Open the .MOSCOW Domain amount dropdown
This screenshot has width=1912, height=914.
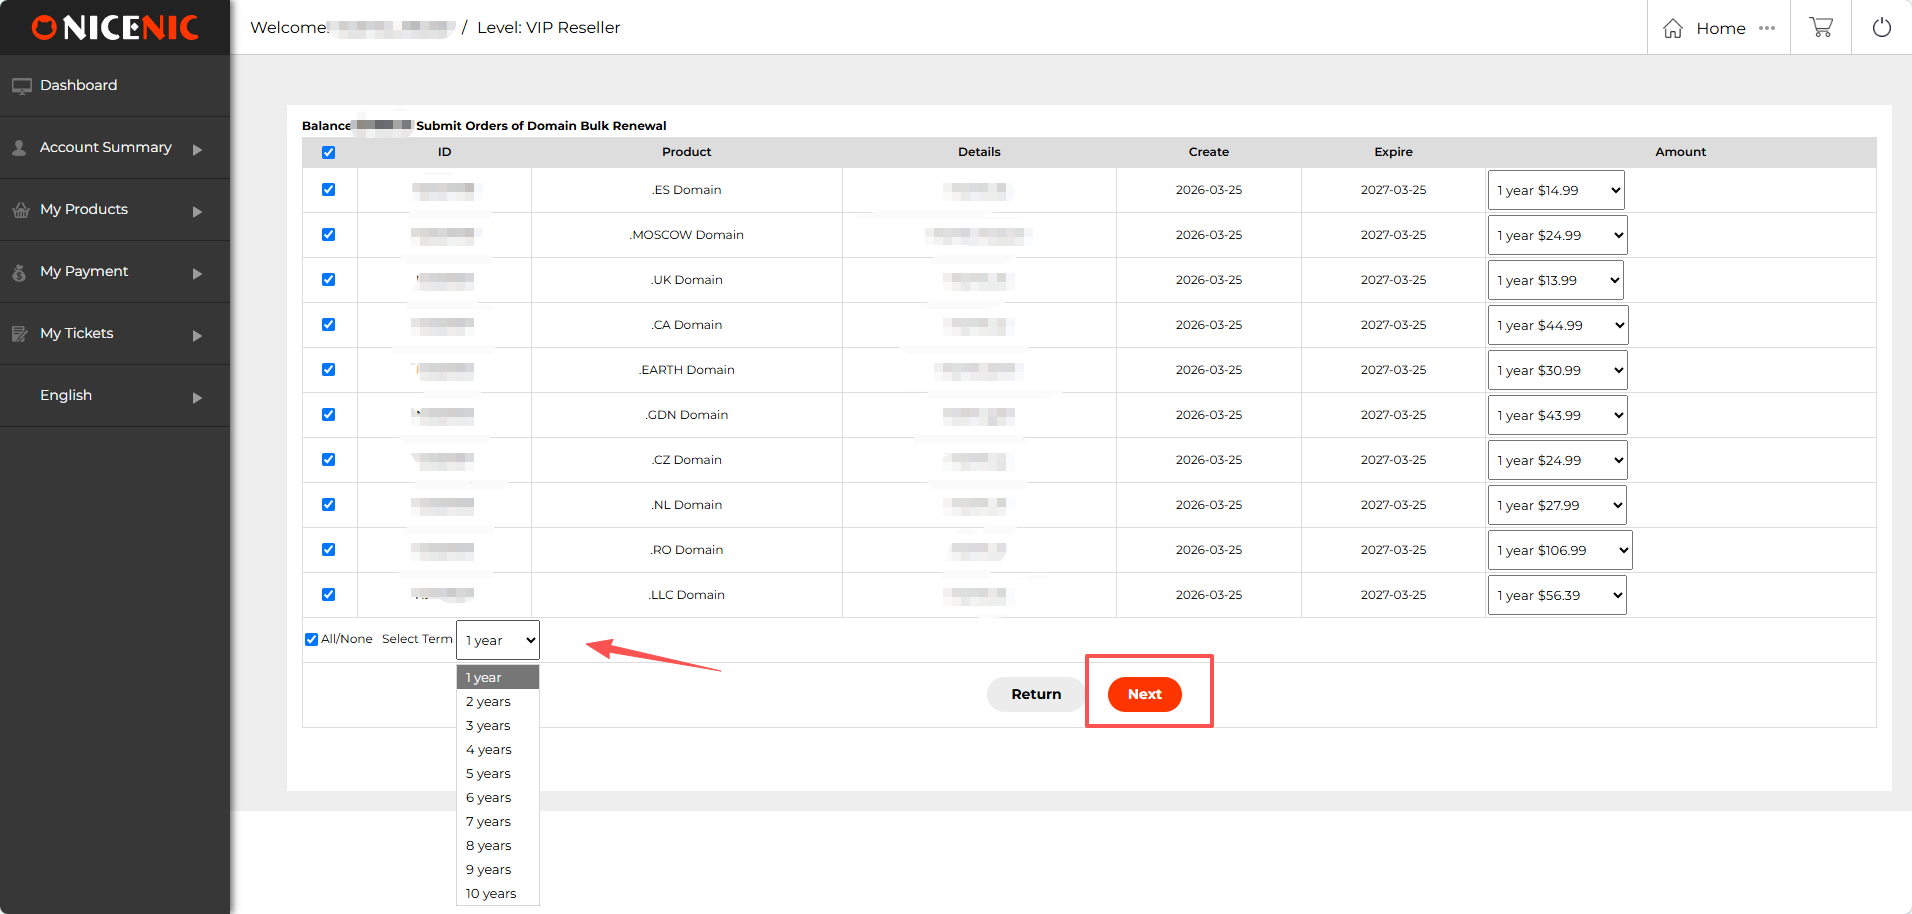click(x=1557, y=235)
